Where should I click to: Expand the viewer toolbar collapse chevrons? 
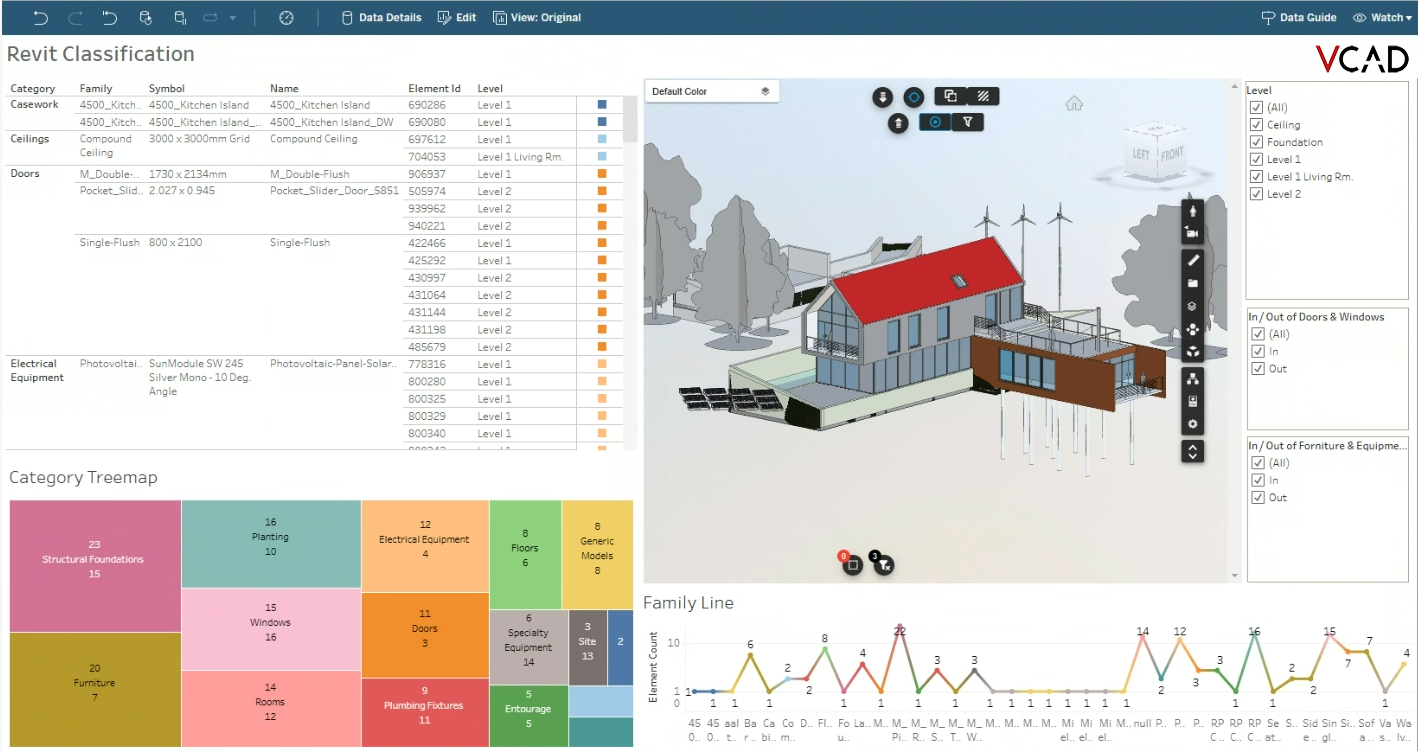pos(1192,451)
